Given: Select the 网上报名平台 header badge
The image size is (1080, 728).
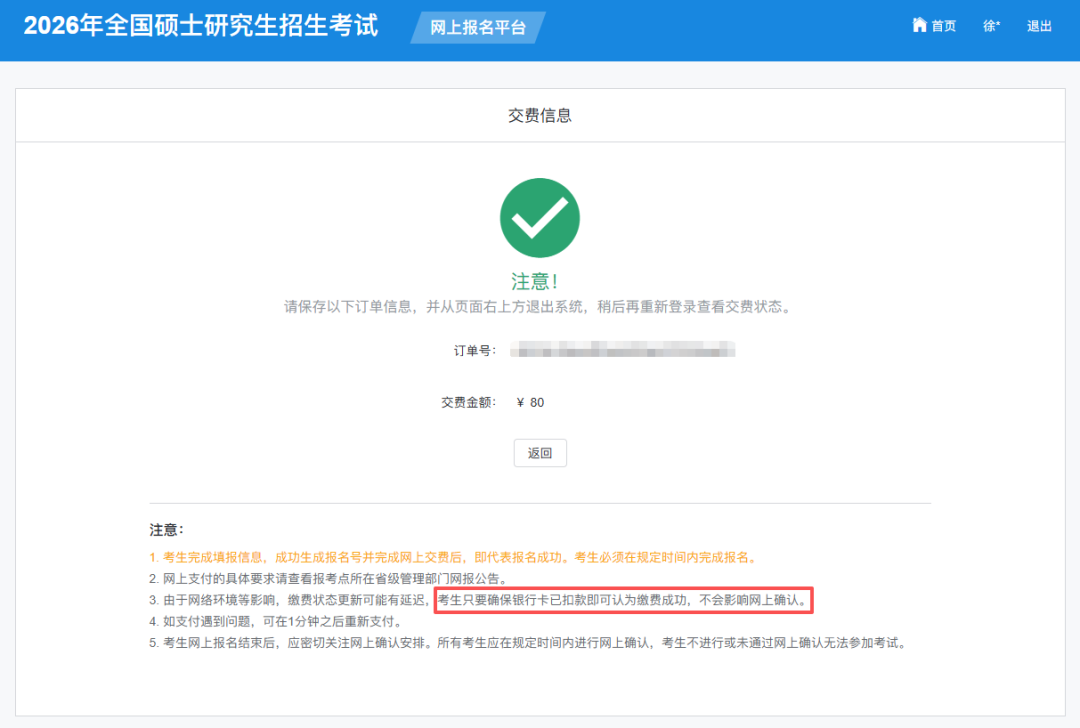Looking at the screenshot, I should click(x=478, y=28).
